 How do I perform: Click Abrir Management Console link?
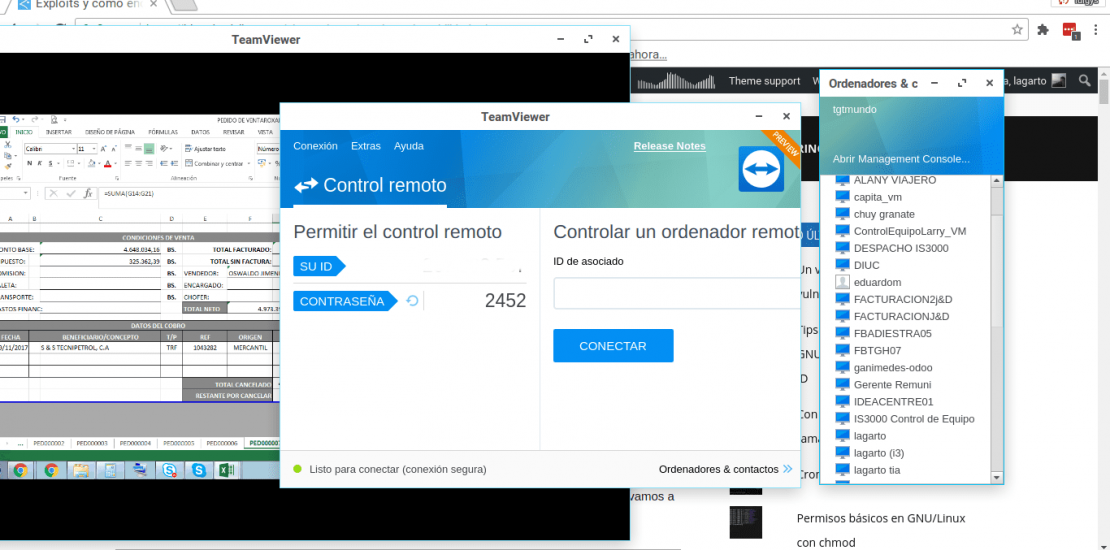point(901,158)
